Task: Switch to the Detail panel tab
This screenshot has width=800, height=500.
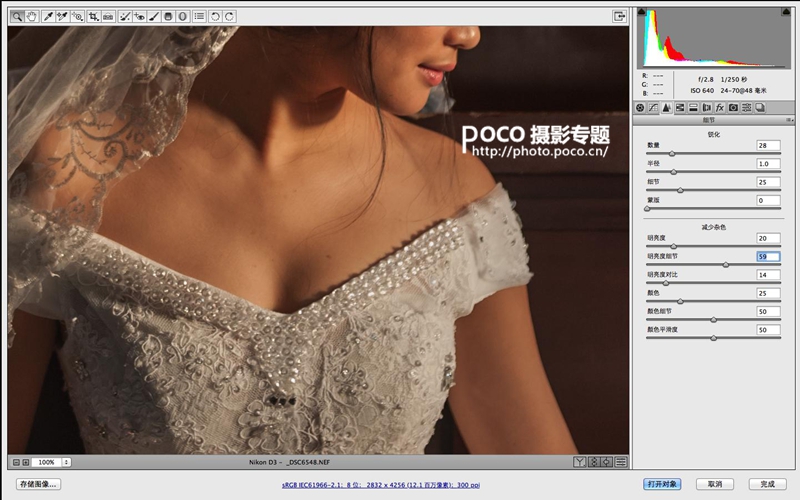Action: pos(666,108)
